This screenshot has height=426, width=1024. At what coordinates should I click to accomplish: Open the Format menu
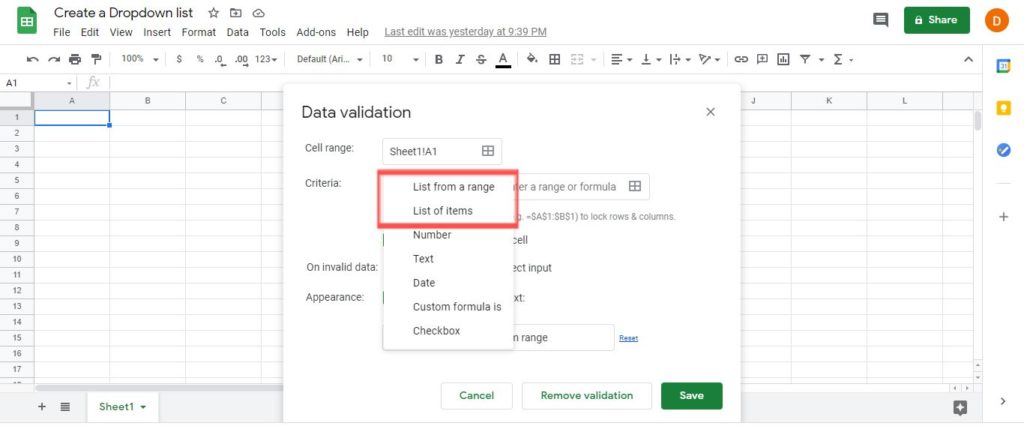pyautogui.click(x=199, y=32)
